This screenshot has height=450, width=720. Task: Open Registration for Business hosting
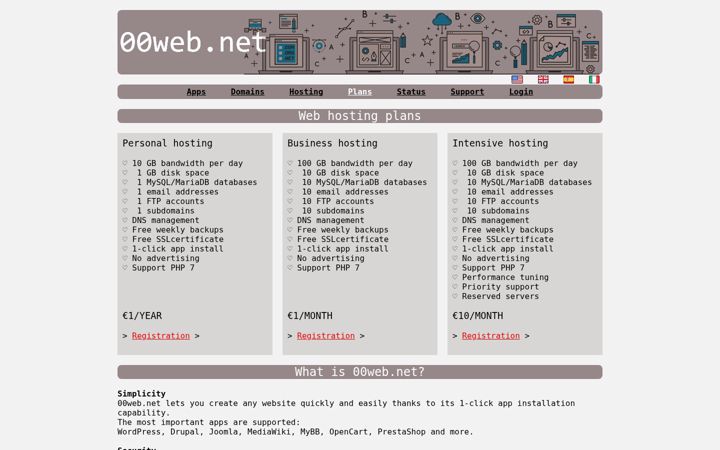coord(326,336)
